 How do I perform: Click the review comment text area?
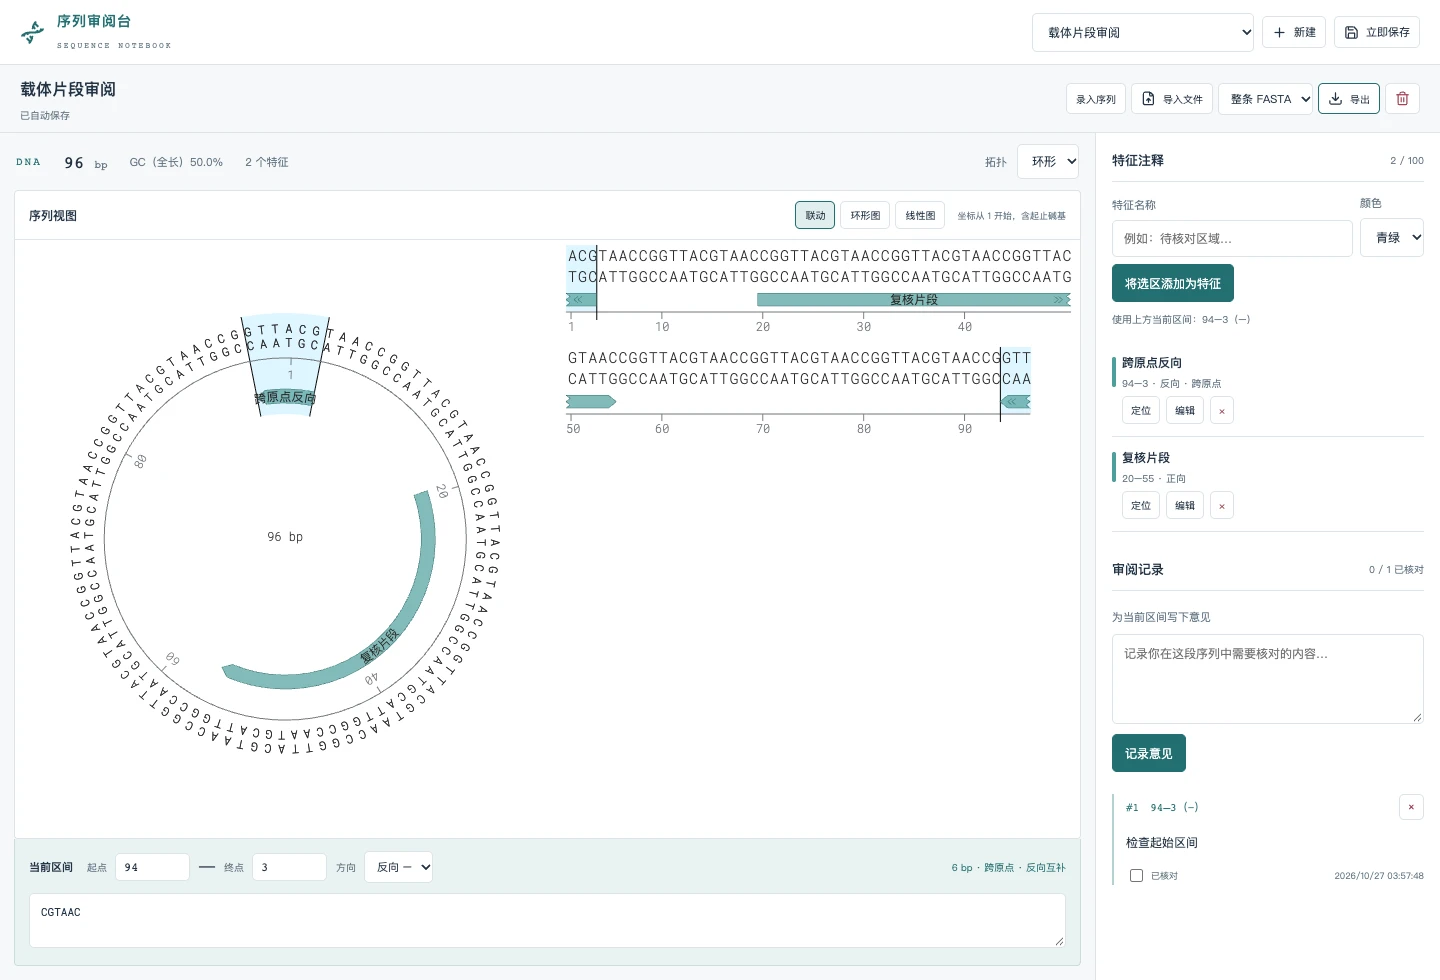coord(1268,678)
